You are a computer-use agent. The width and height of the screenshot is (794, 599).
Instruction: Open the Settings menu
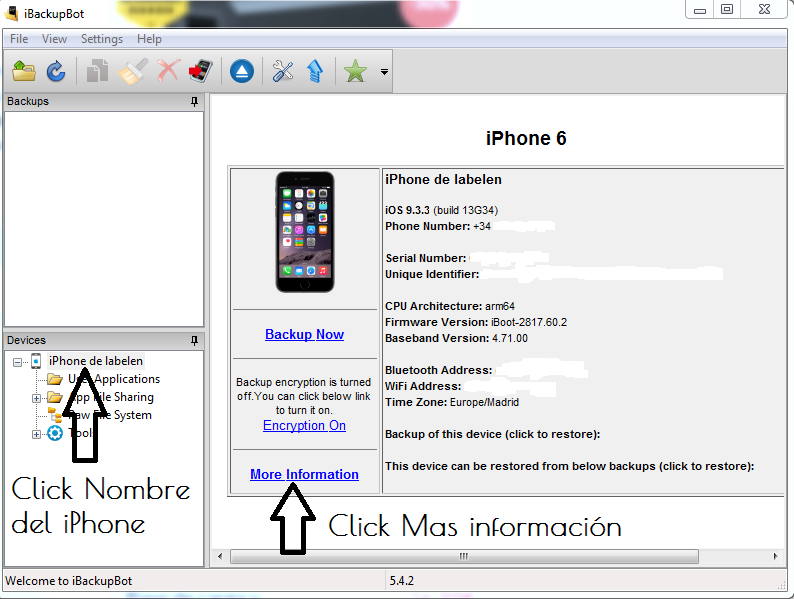tap(101, 39)
